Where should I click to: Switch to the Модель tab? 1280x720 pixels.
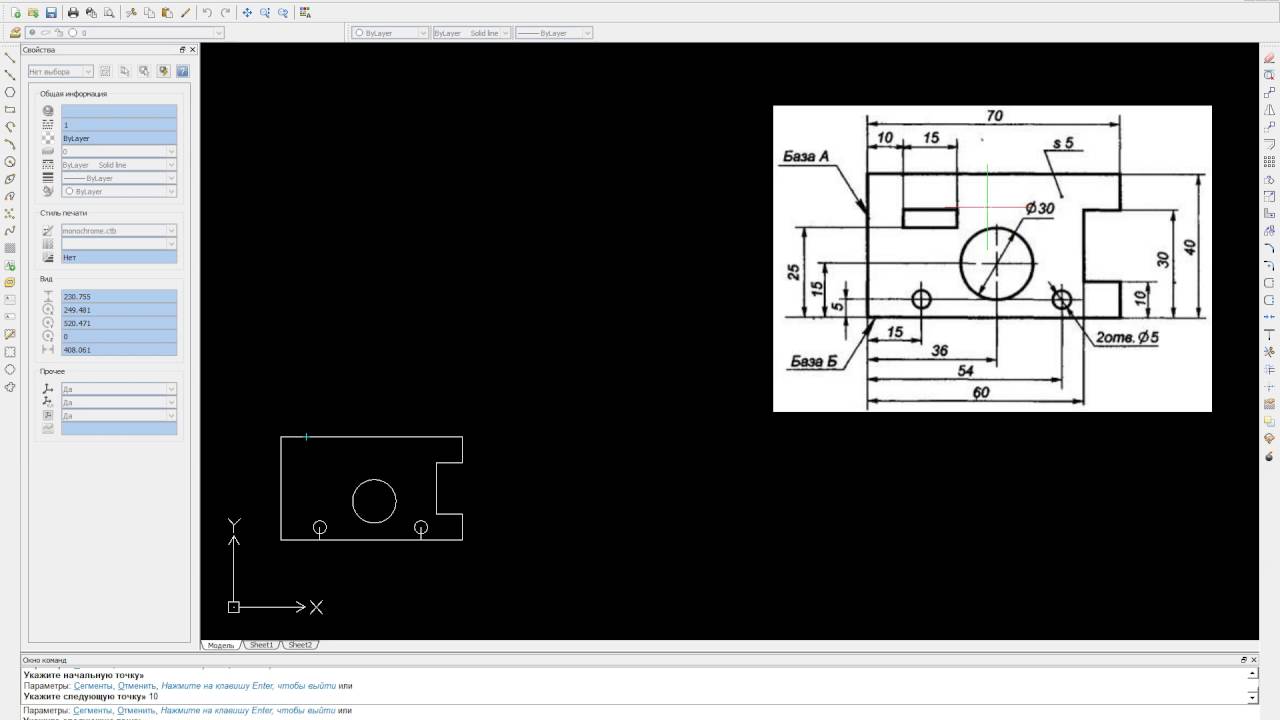tap(220, 645)
